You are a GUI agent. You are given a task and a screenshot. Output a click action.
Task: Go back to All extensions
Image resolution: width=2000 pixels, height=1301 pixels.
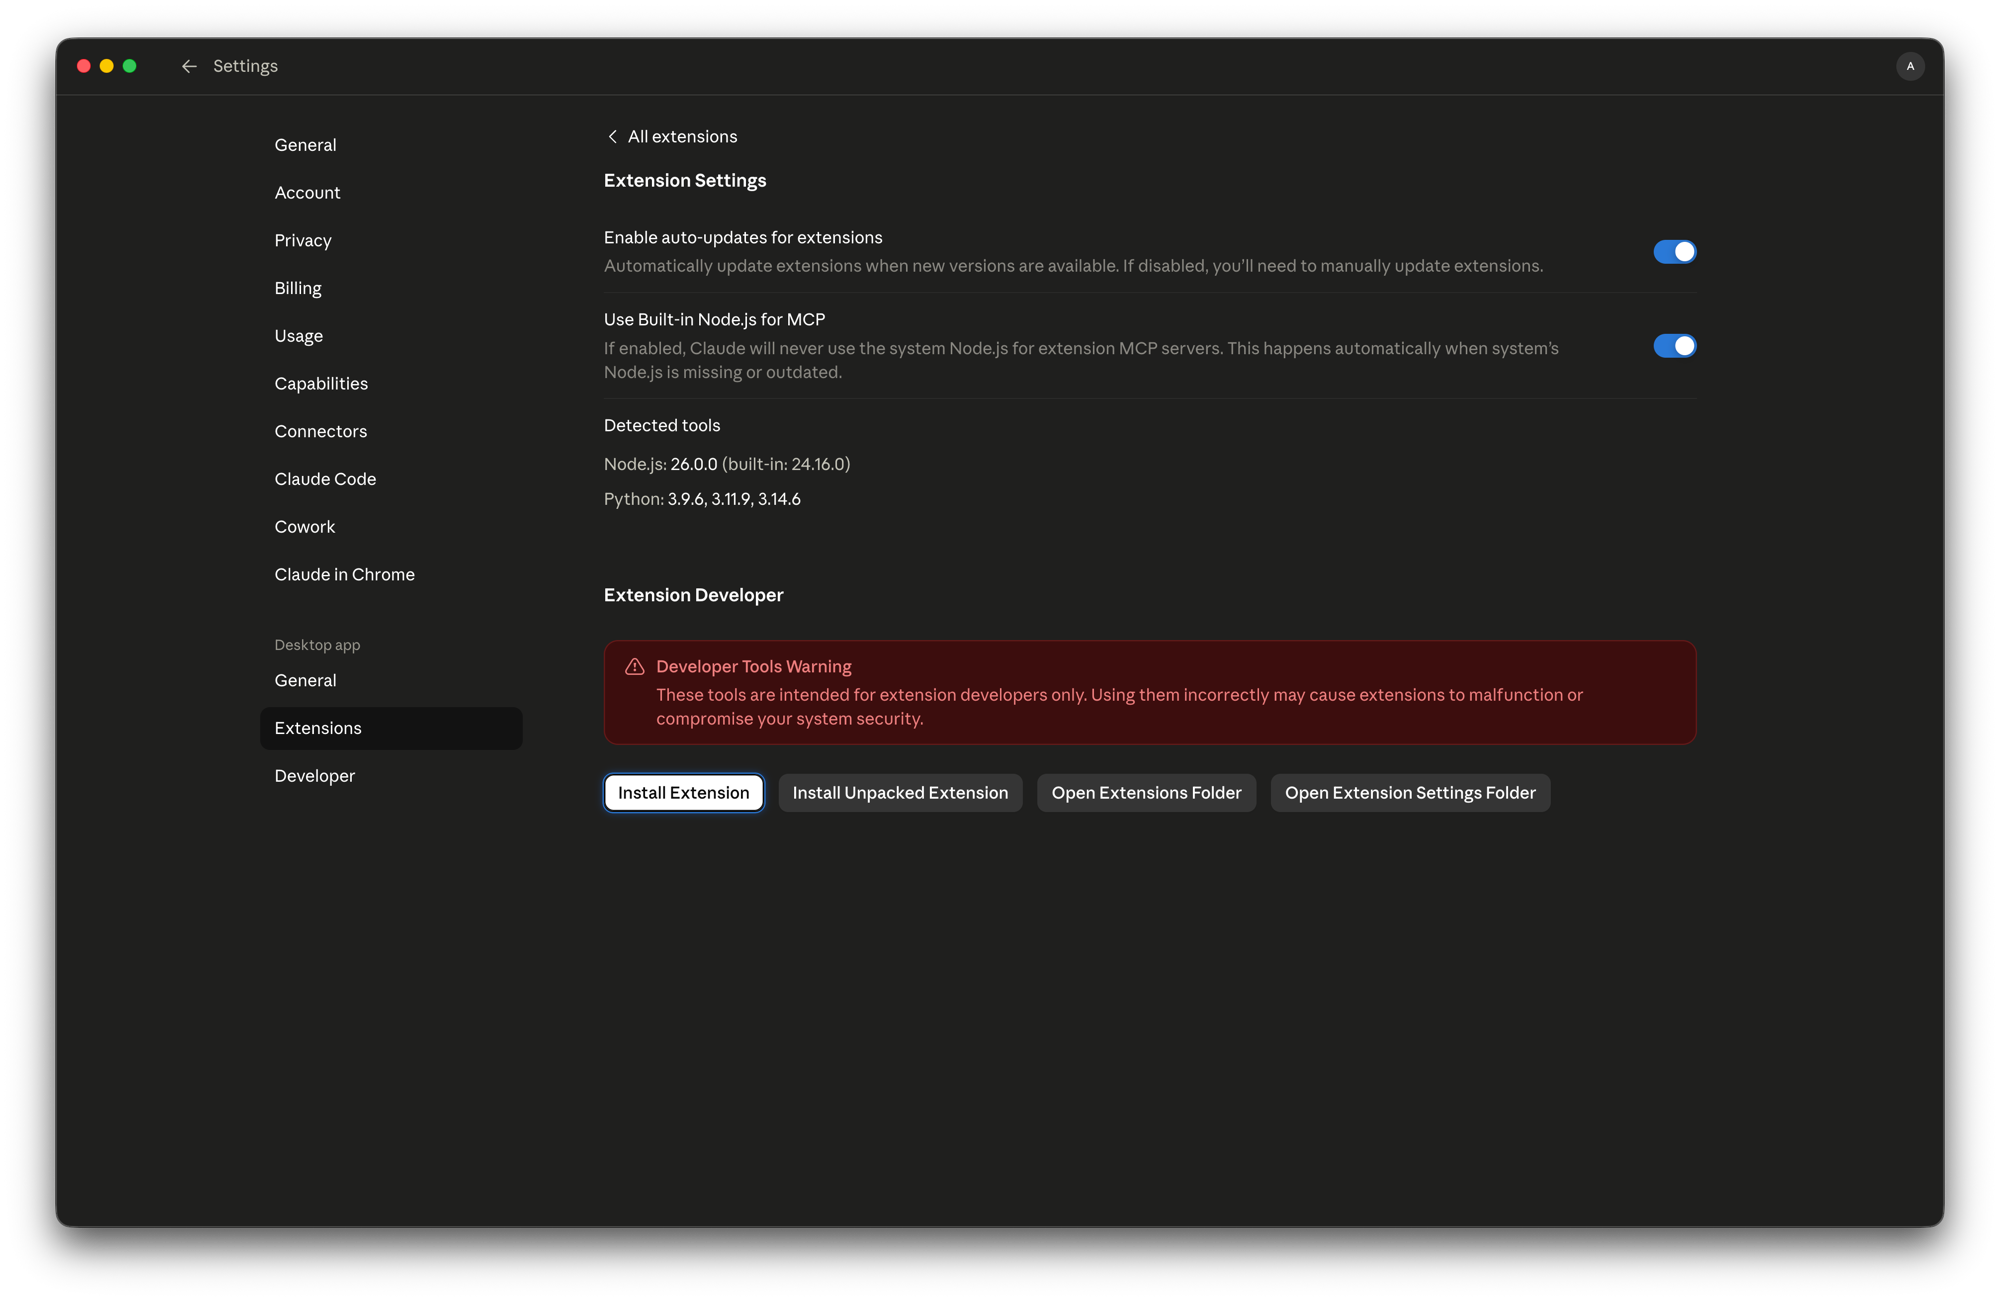[672, 136]
